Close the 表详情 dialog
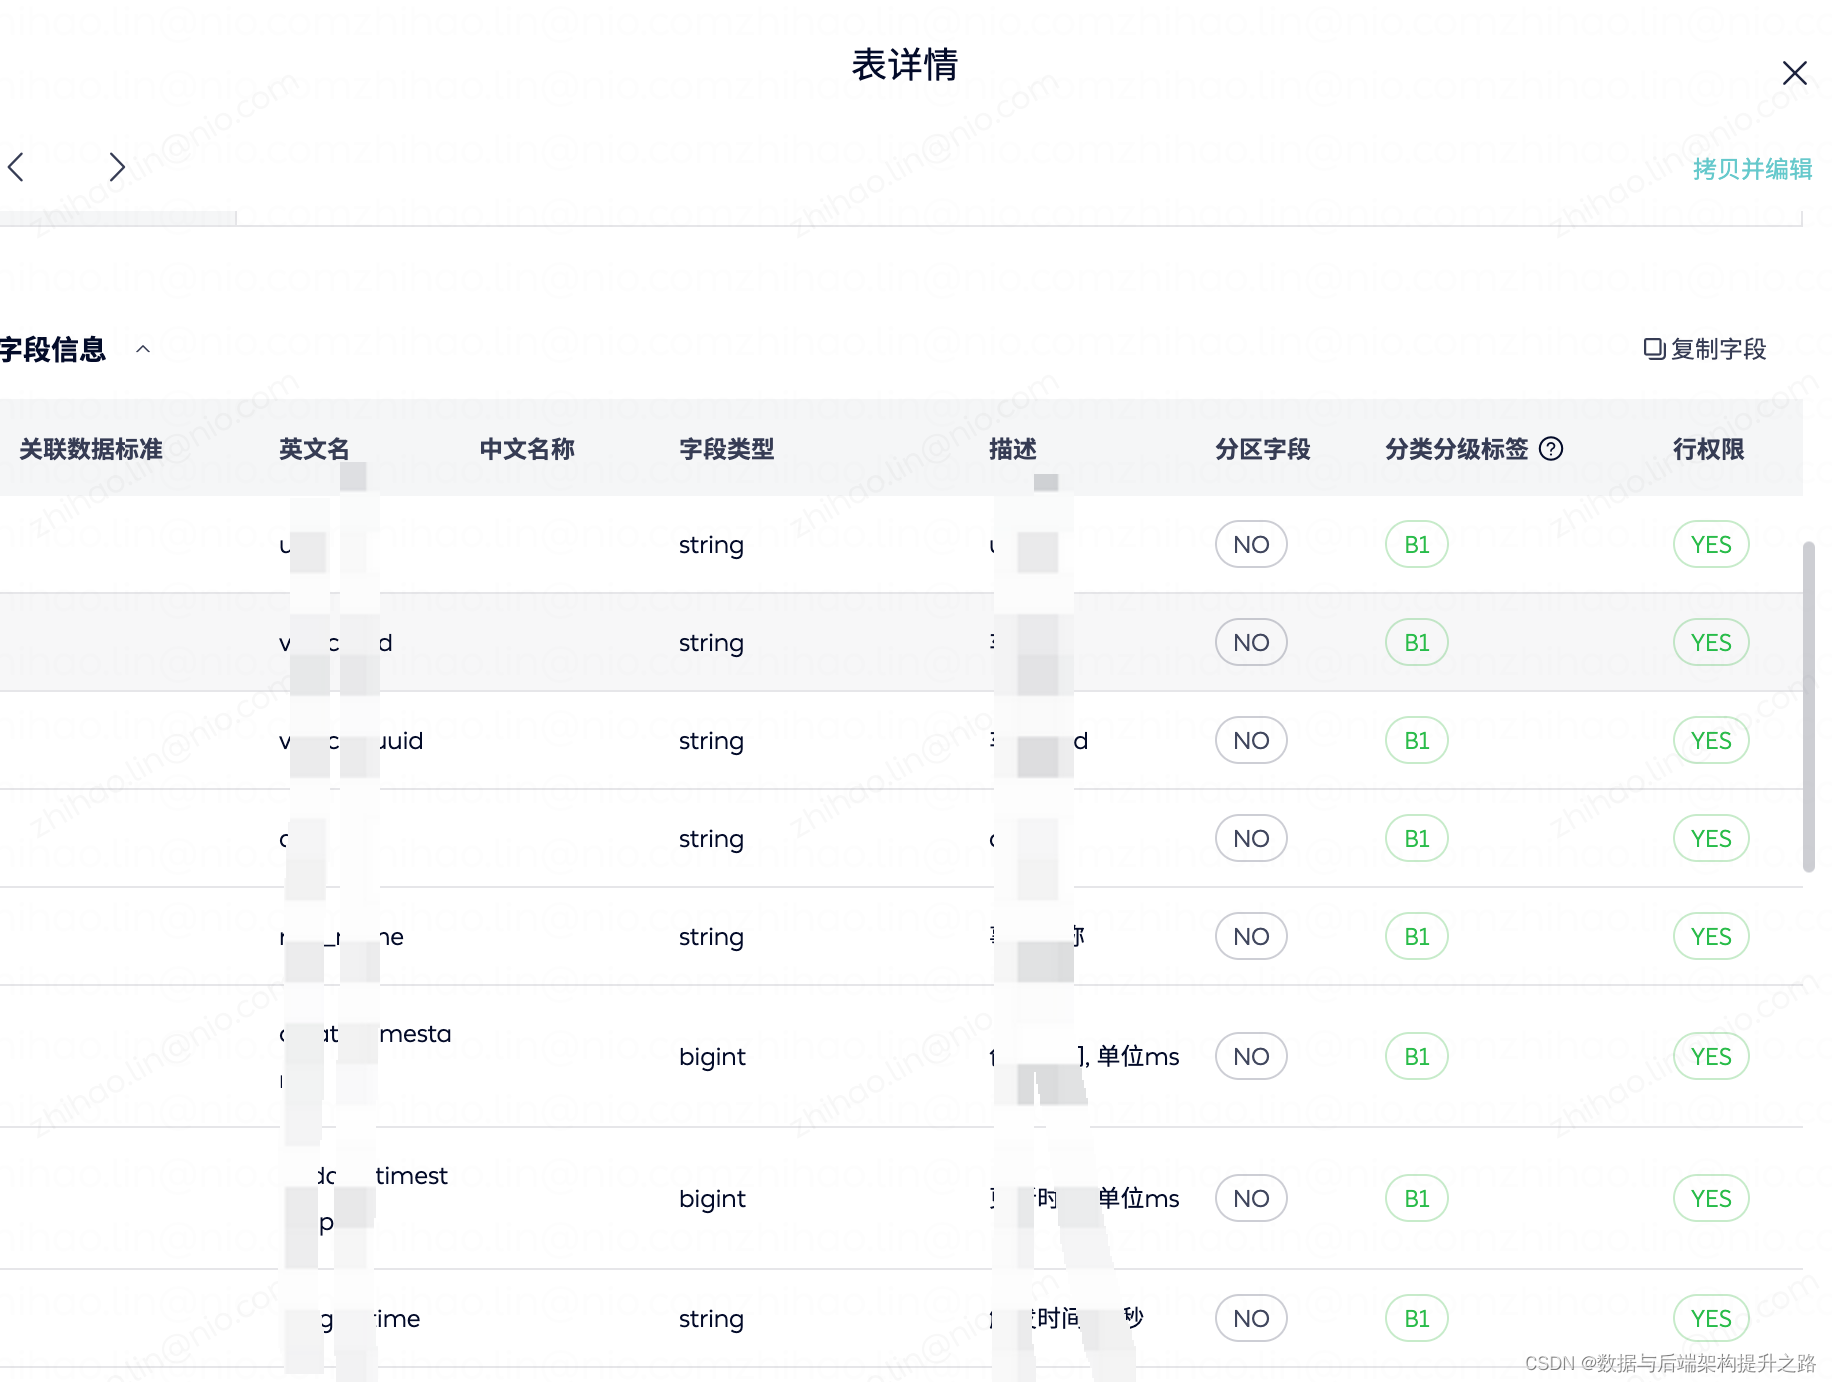This screenshot has height=1382, width=1832. pyautogui.click(x=1794, y=73)
